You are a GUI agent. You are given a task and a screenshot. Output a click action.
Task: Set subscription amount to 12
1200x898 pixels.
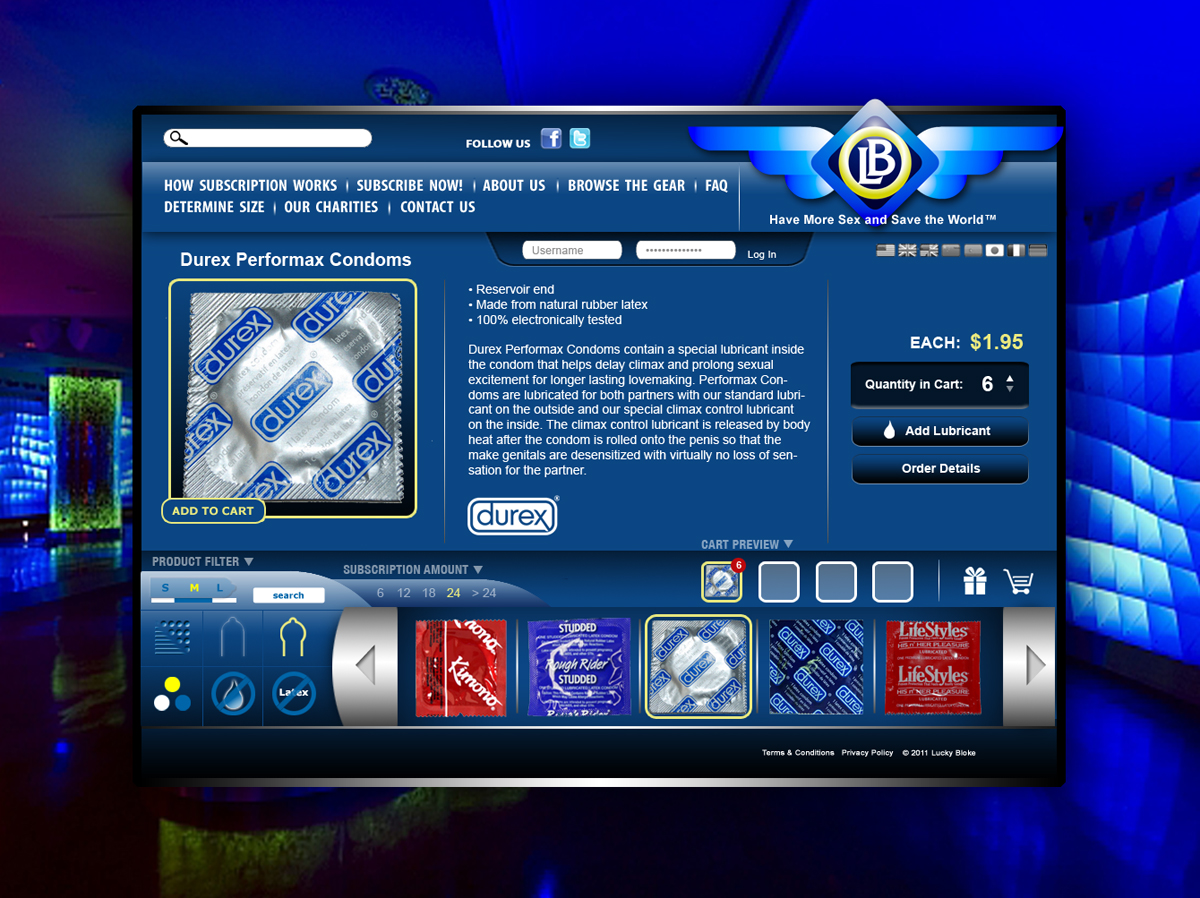click(x=404, y=593)
